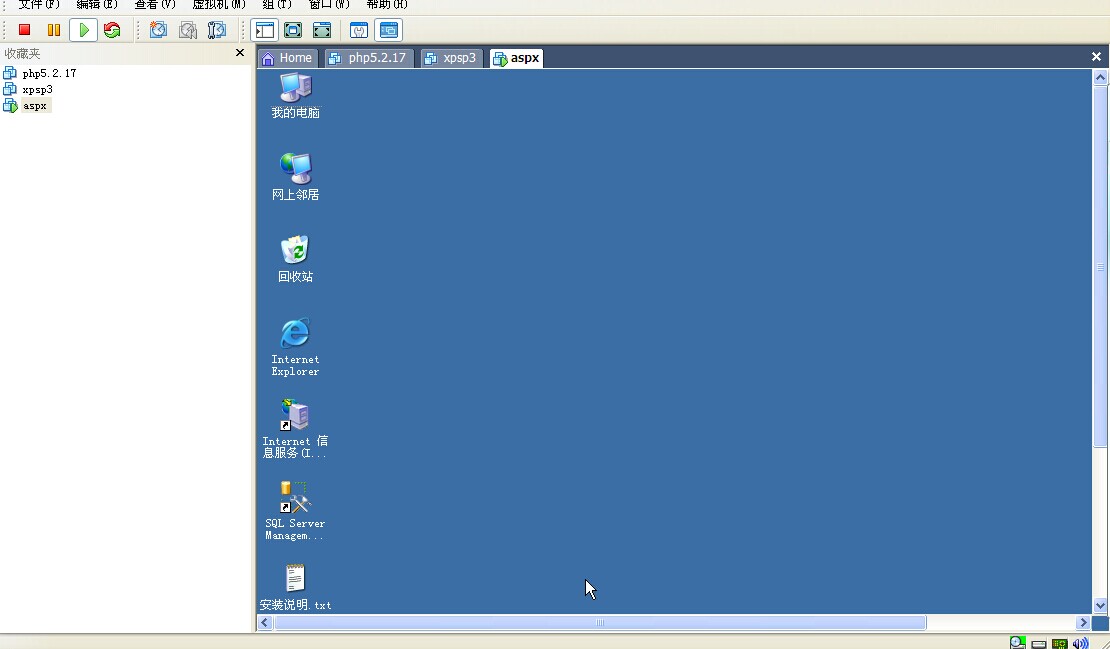The height and width of the screenshot is (649, 1110).
Task: Switch to the xpsp3 tab
Action: [x=451, y=58]
